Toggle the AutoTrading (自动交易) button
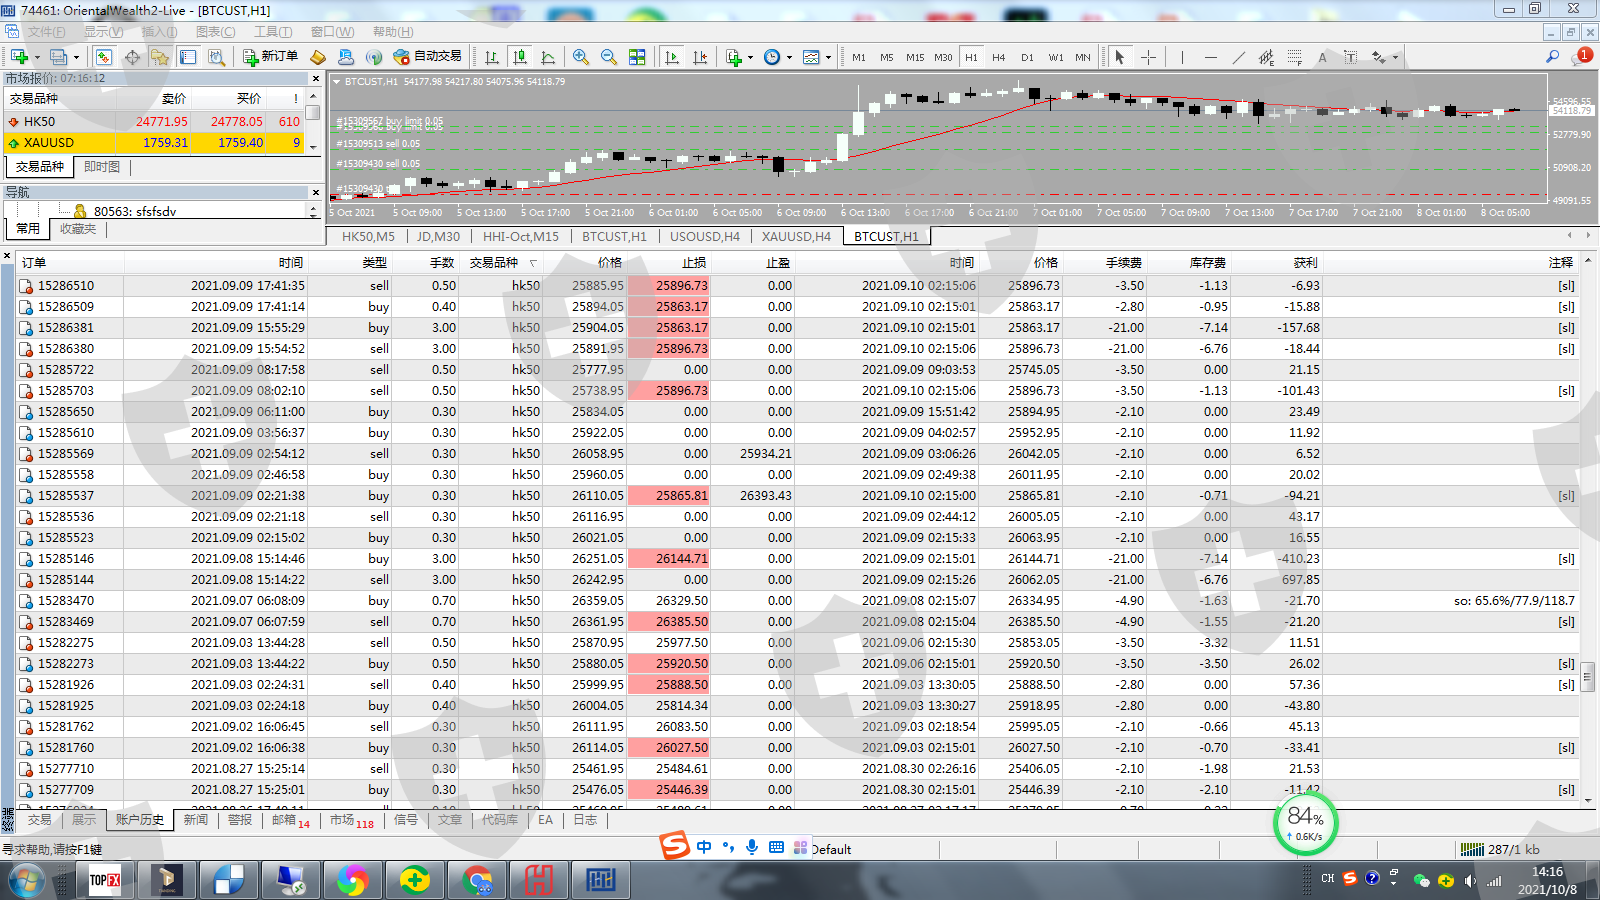1600x900 pixels. [428, 57]
